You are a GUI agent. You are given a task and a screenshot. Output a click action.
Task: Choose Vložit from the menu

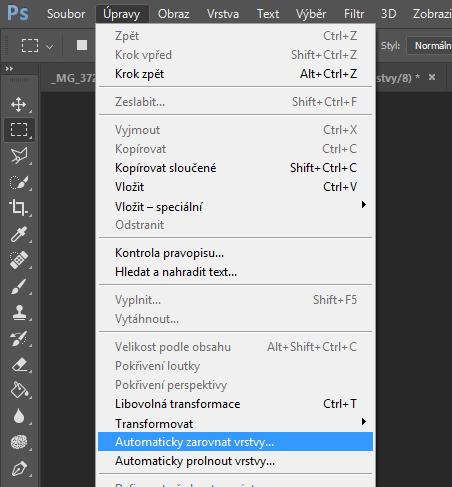click(x=235, y=187)
